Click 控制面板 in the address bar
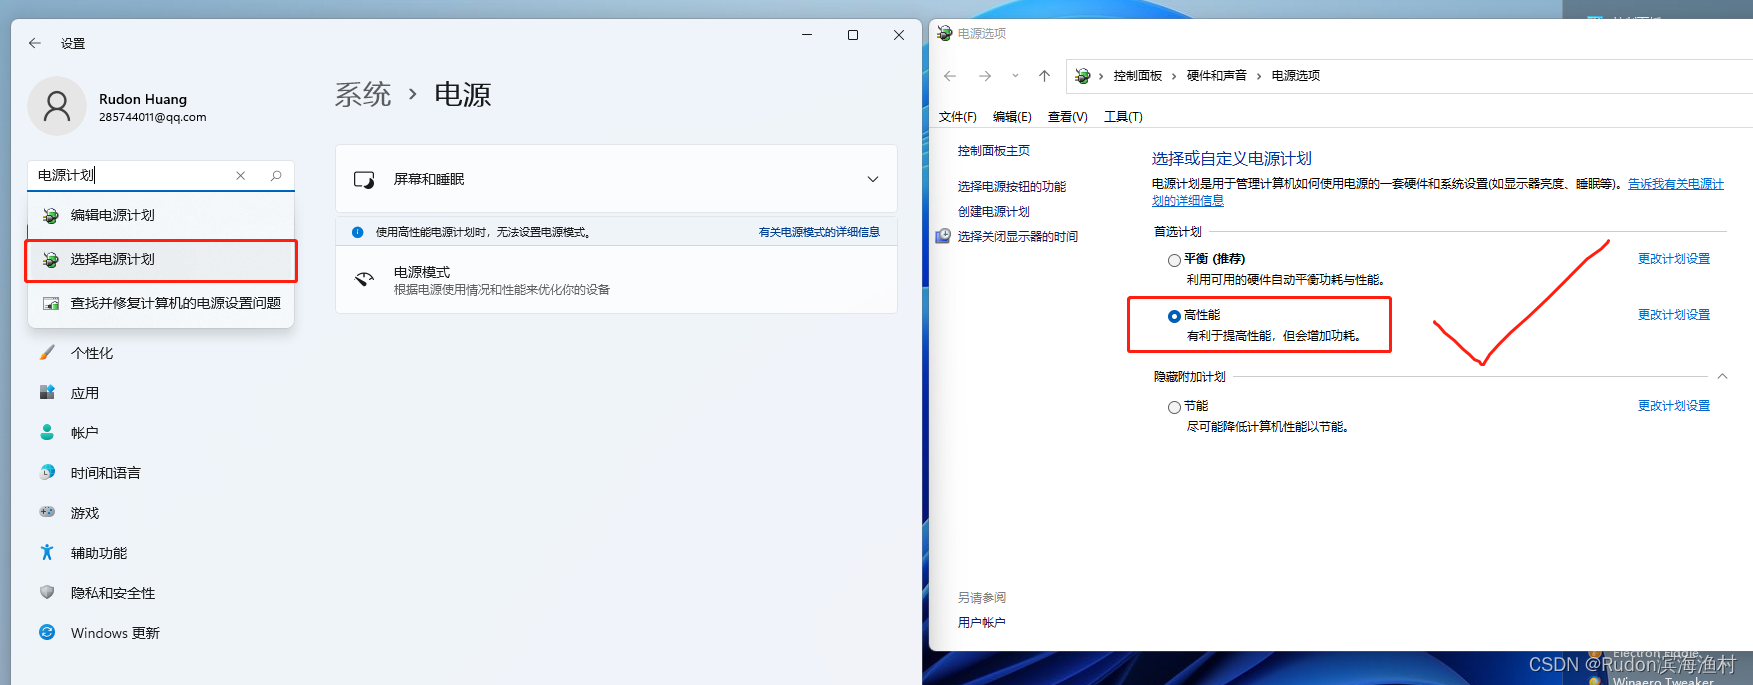The height and width of the screenshot is (685, 1753). pos(1138,76)
